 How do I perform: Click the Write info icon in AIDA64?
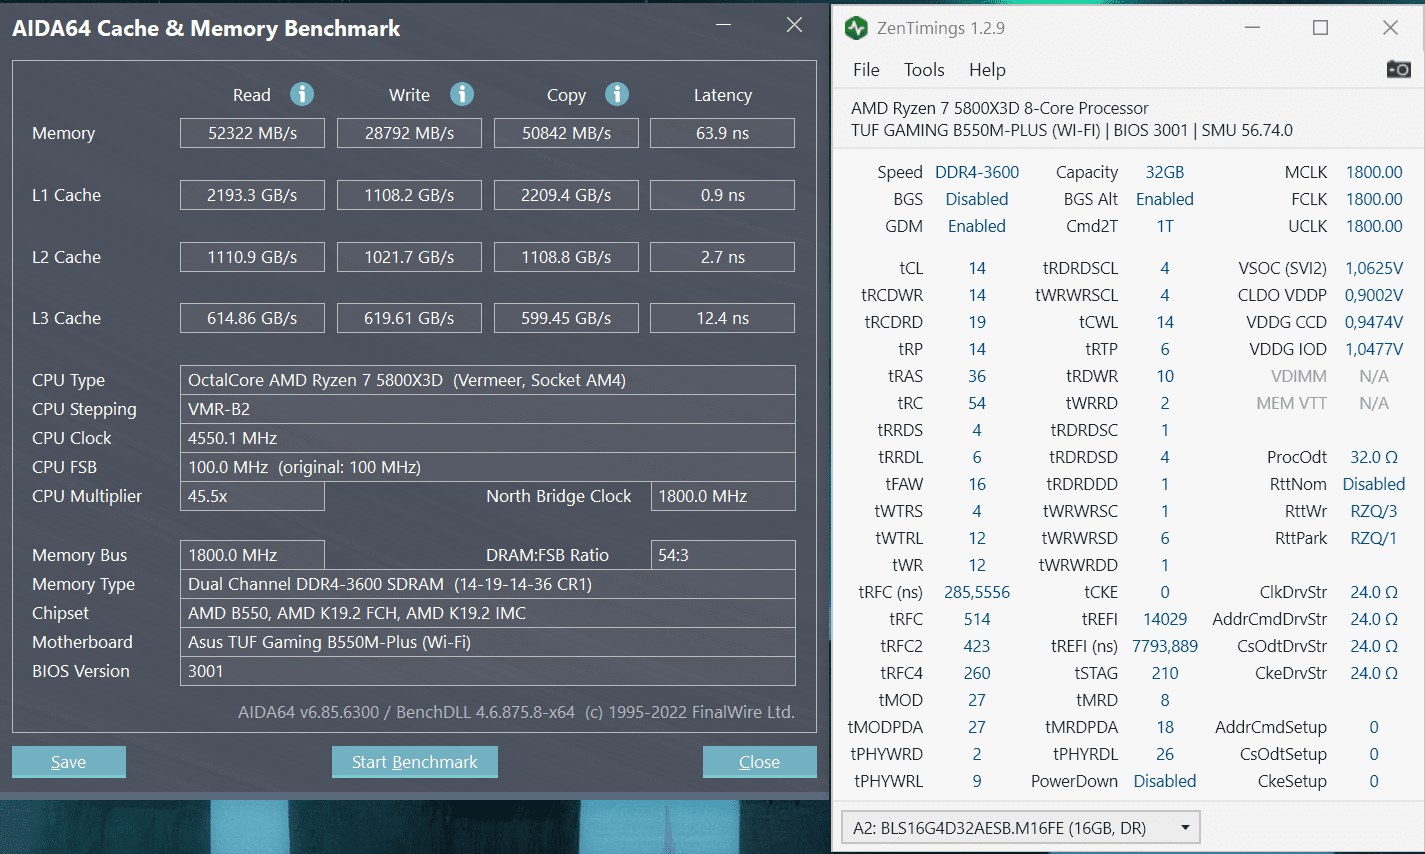click(462, 94)
